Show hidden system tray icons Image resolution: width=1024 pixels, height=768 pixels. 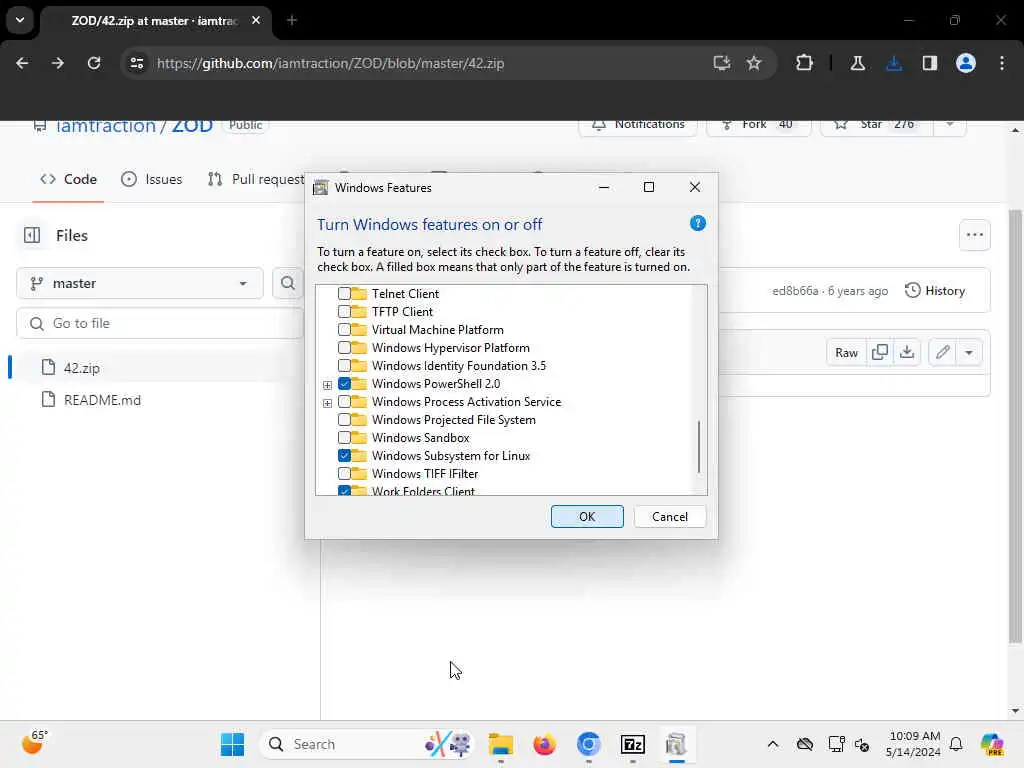pyautogui.click(x=773, y=744)
